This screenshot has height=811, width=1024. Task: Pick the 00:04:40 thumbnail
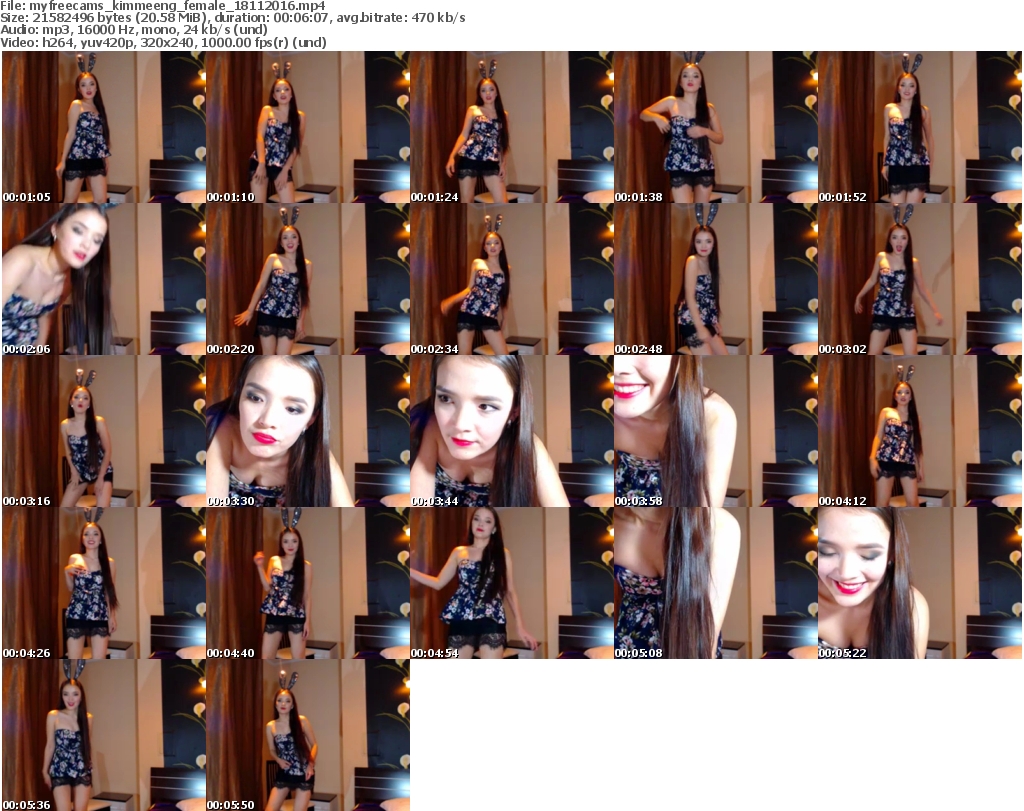click(x=307, y=583)
